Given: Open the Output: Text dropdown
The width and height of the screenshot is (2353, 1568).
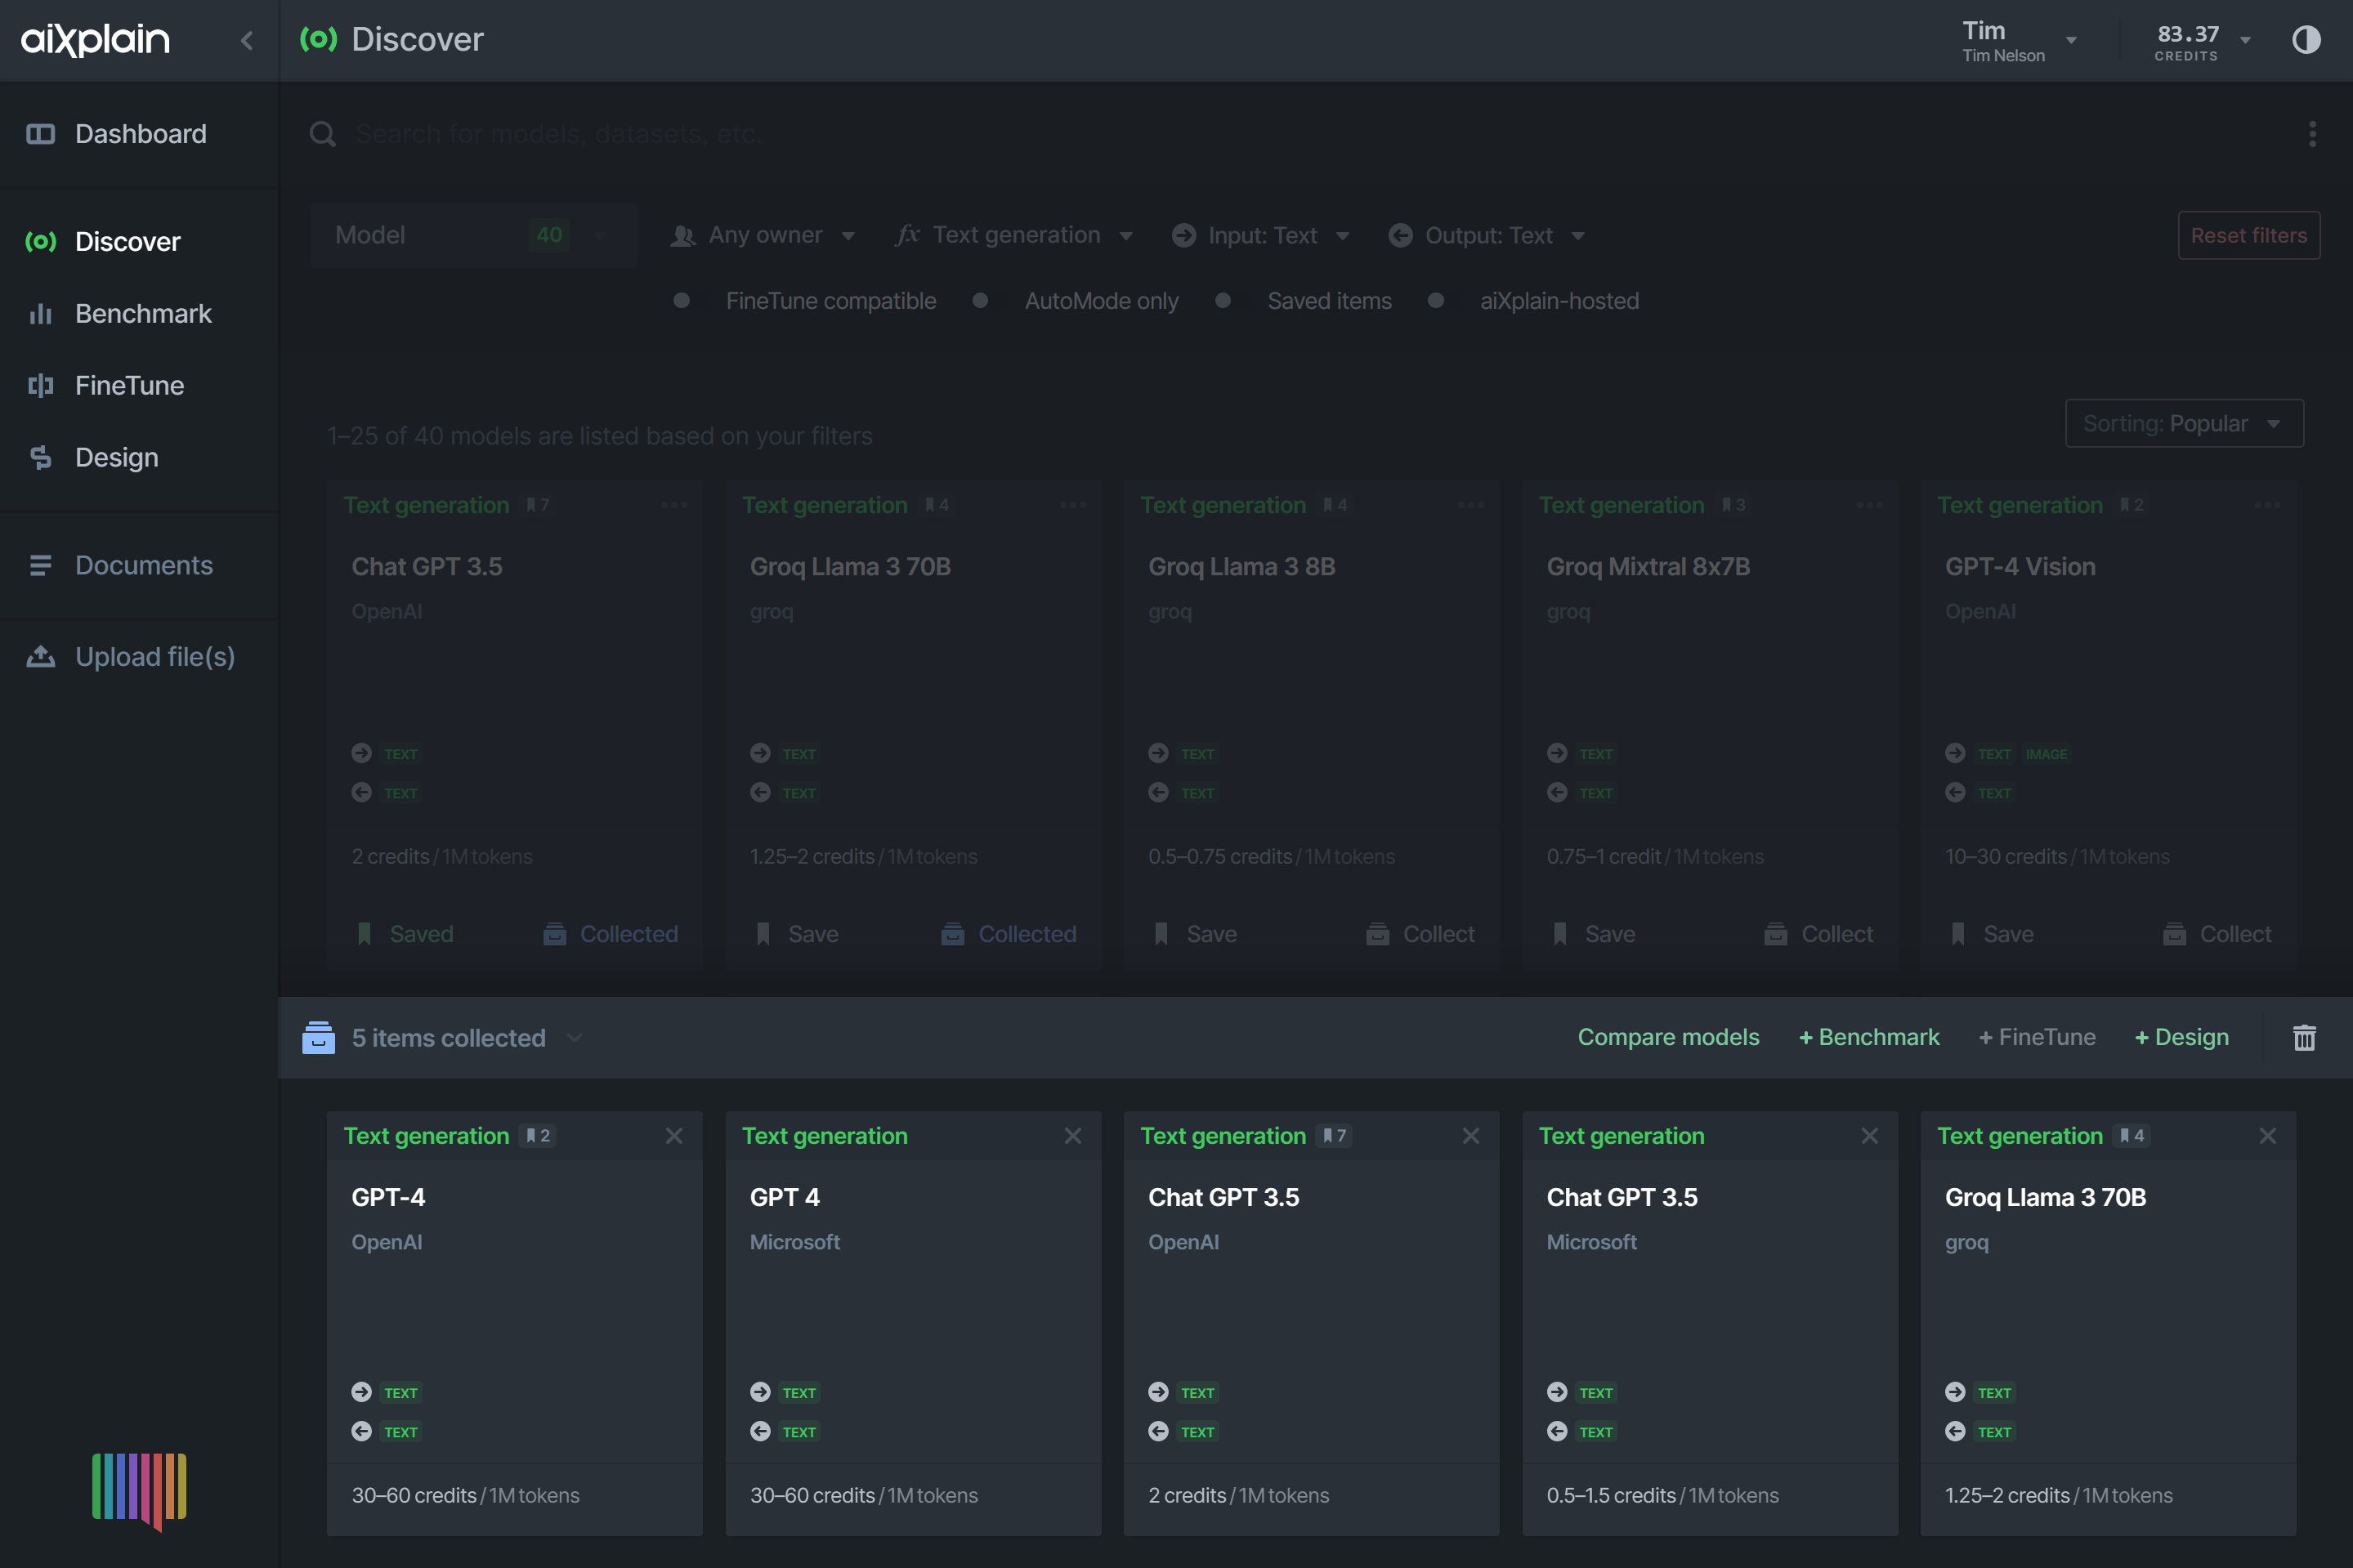Looking at the screenshot, I should (x=1487, y=235).
